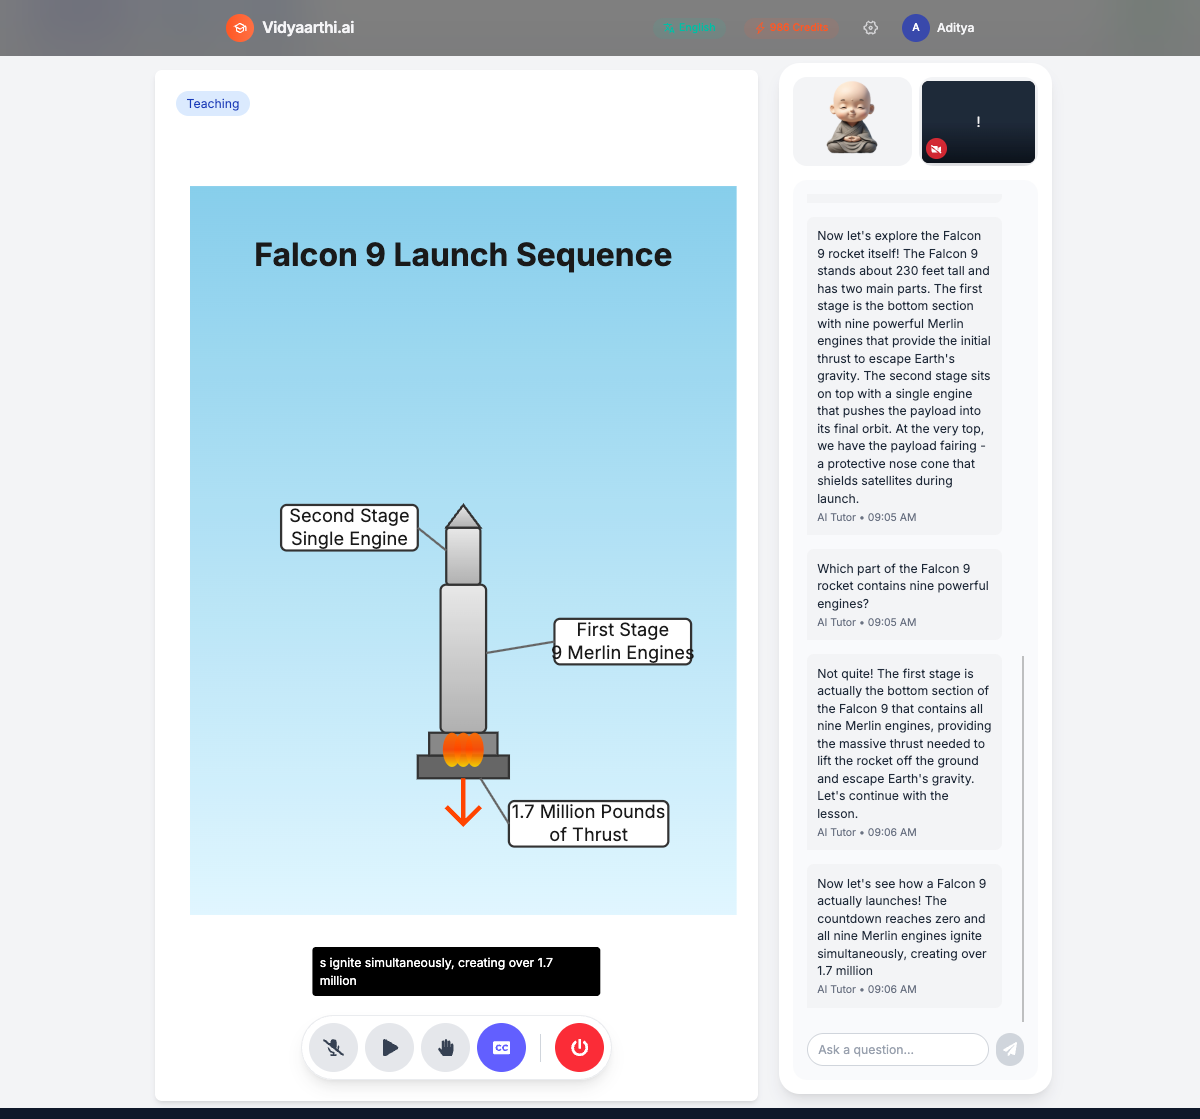Open the Aditya profile avatar
The width and height of the screenshot is (1200, 1119).
[915, 28]
